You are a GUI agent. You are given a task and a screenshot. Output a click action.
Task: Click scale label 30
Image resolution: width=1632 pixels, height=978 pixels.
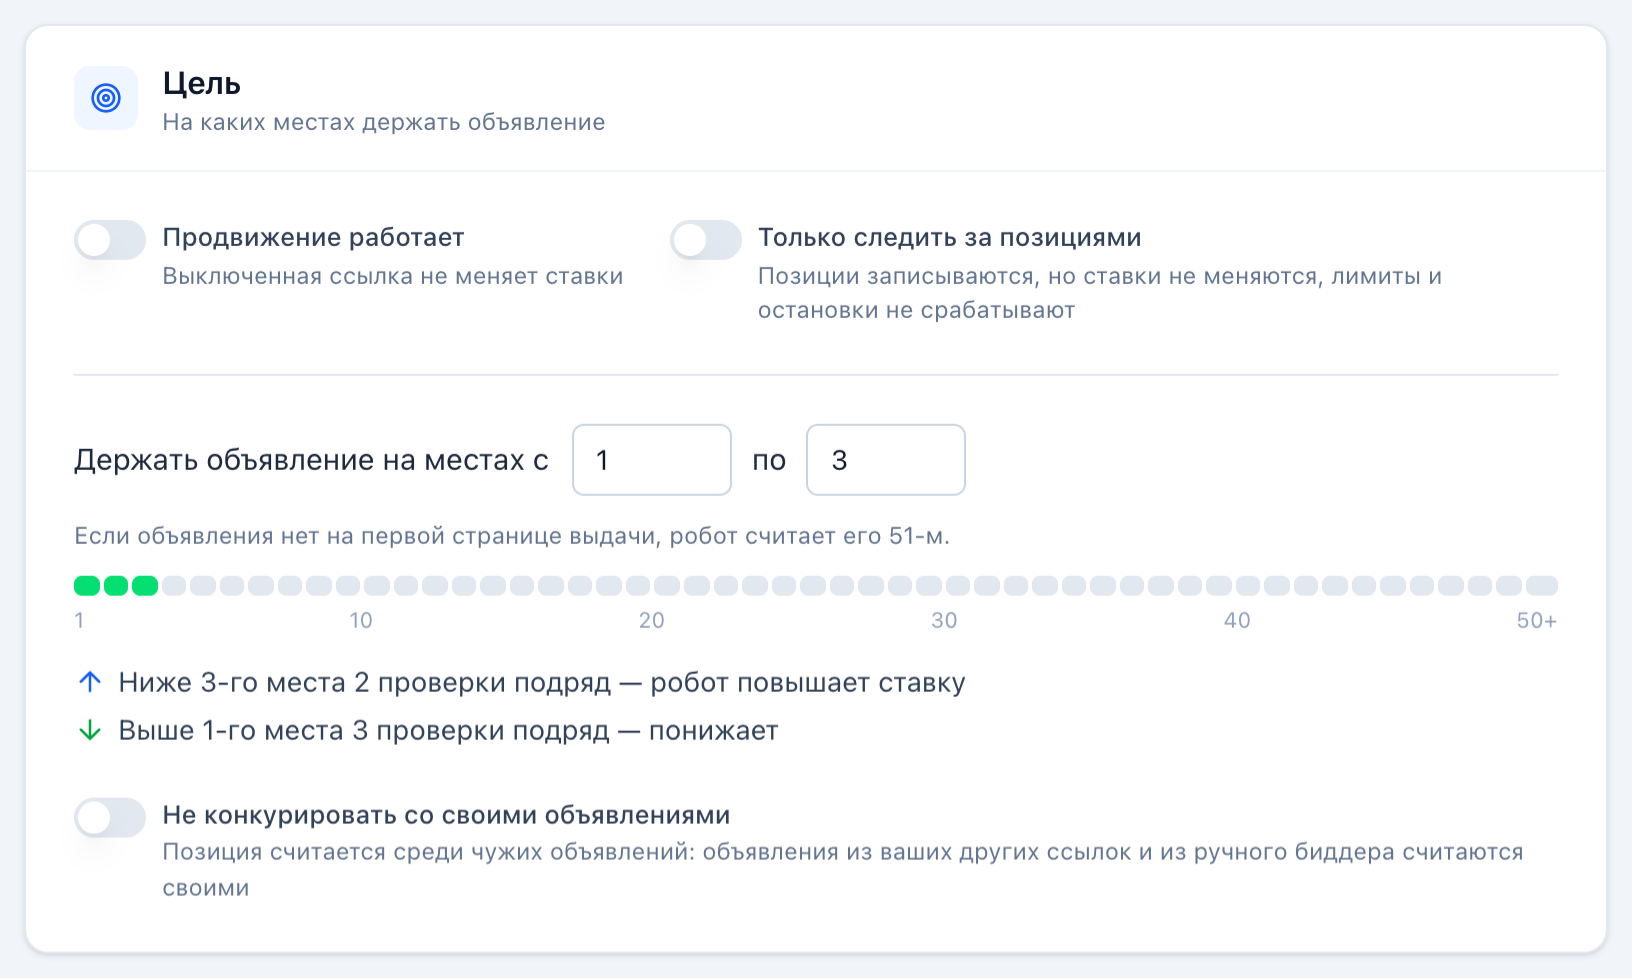click(944, 620)
